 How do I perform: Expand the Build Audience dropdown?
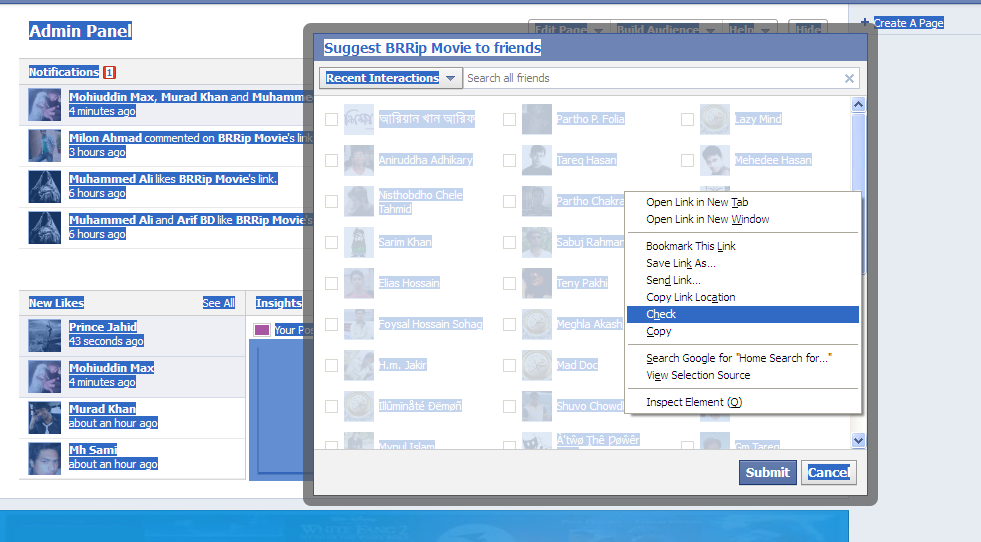tap(666, 30)
